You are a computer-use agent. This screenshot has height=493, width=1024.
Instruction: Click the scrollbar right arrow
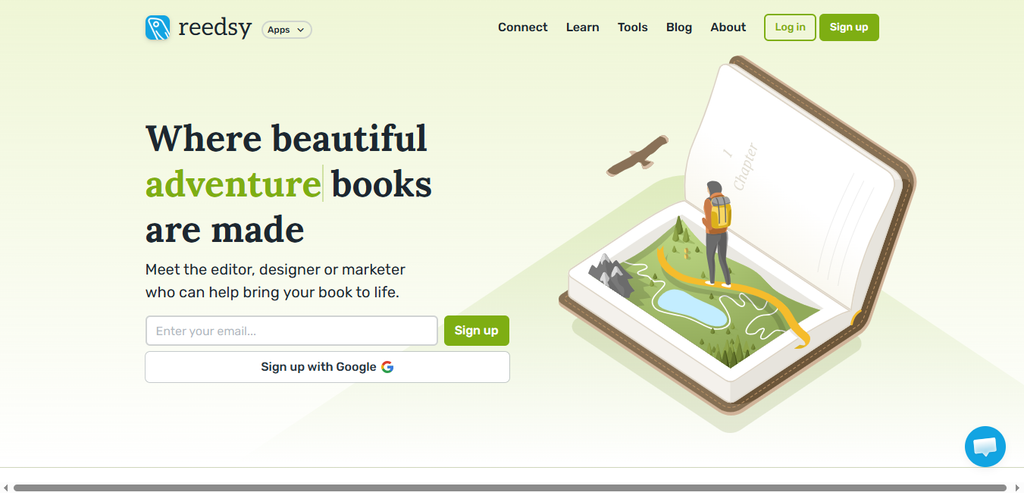tap(1016, 488)
